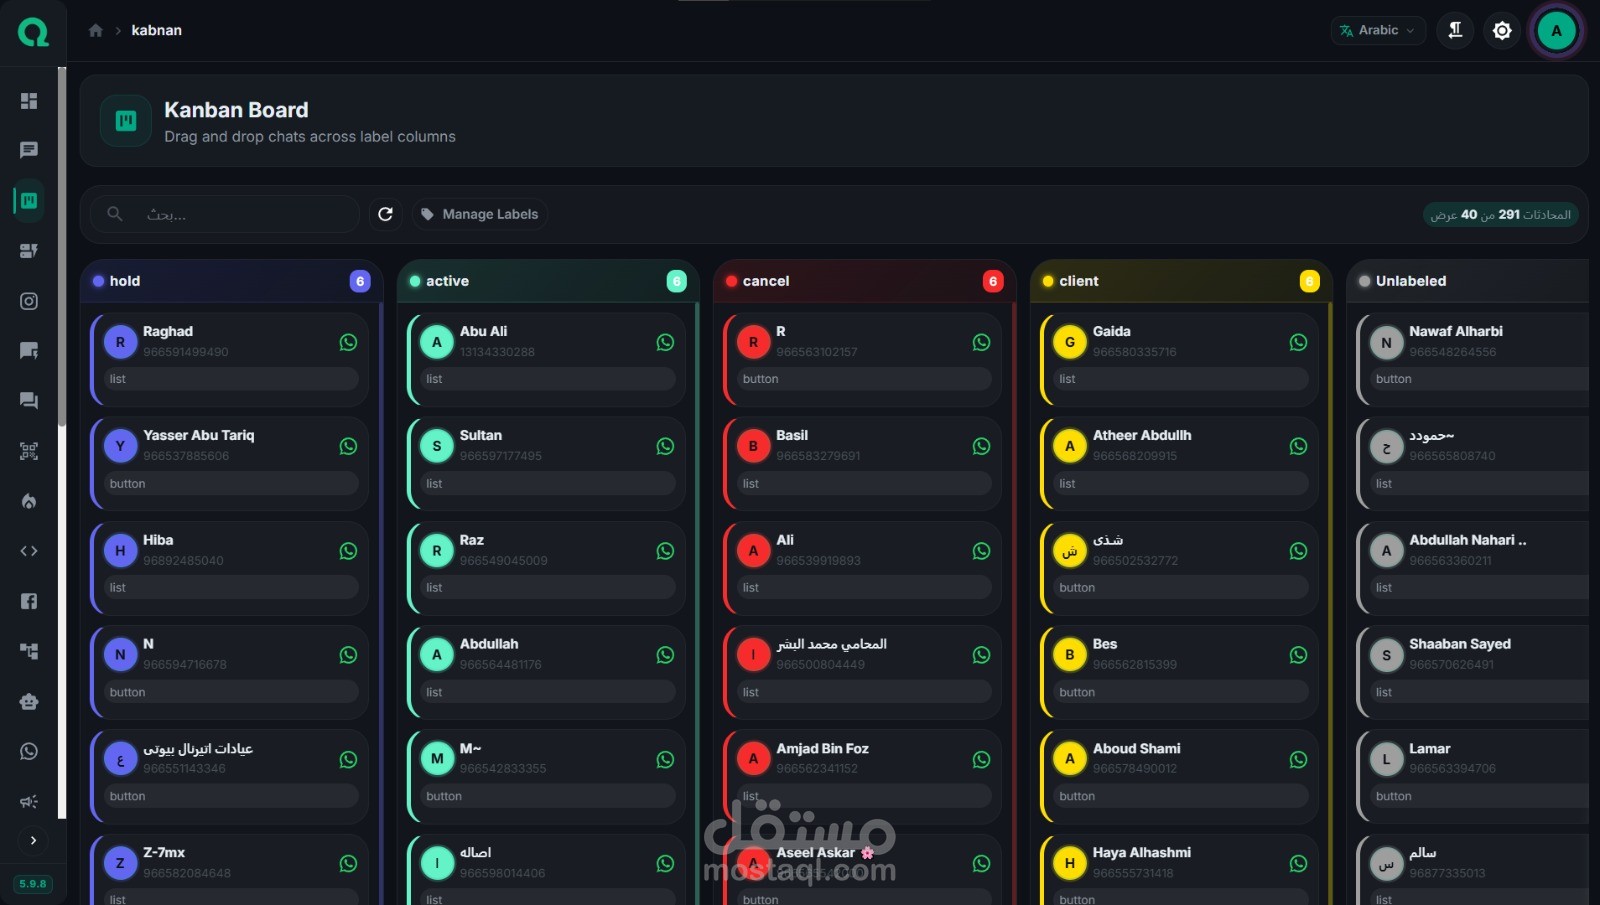
Task: Click the refresh icon next to search
Action: 385,214
